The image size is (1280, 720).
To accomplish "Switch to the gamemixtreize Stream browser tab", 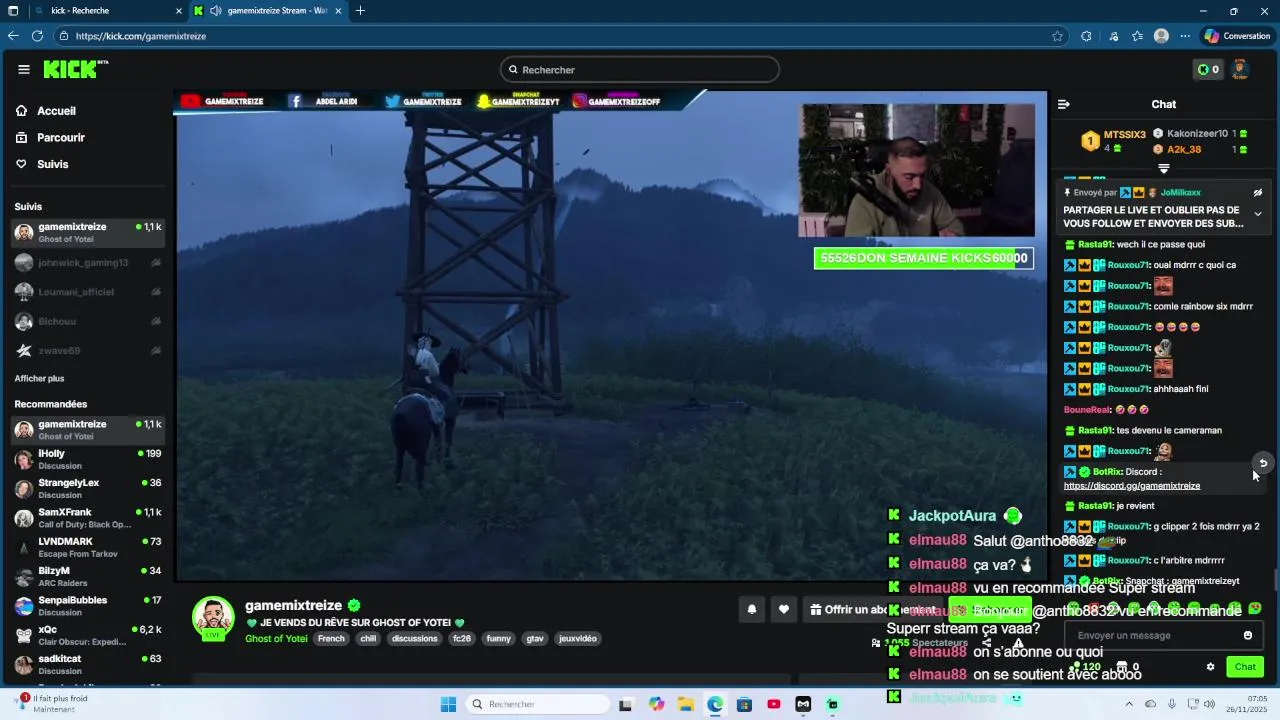I will point(272,11).
